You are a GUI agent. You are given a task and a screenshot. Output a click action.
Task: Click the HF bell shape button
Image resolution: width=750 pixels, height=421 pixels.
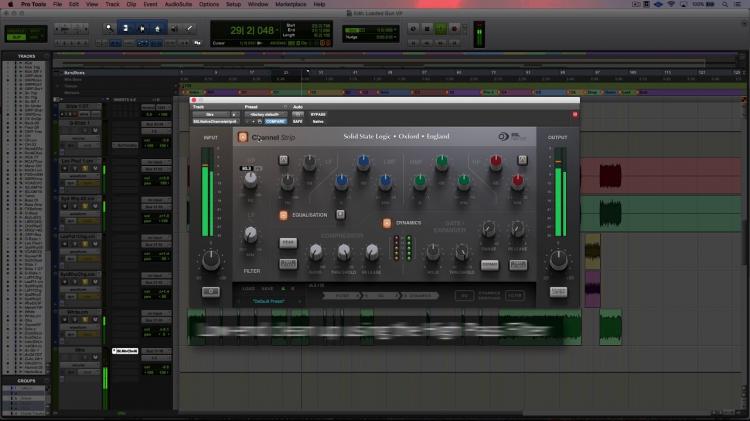tap(522, 159)
